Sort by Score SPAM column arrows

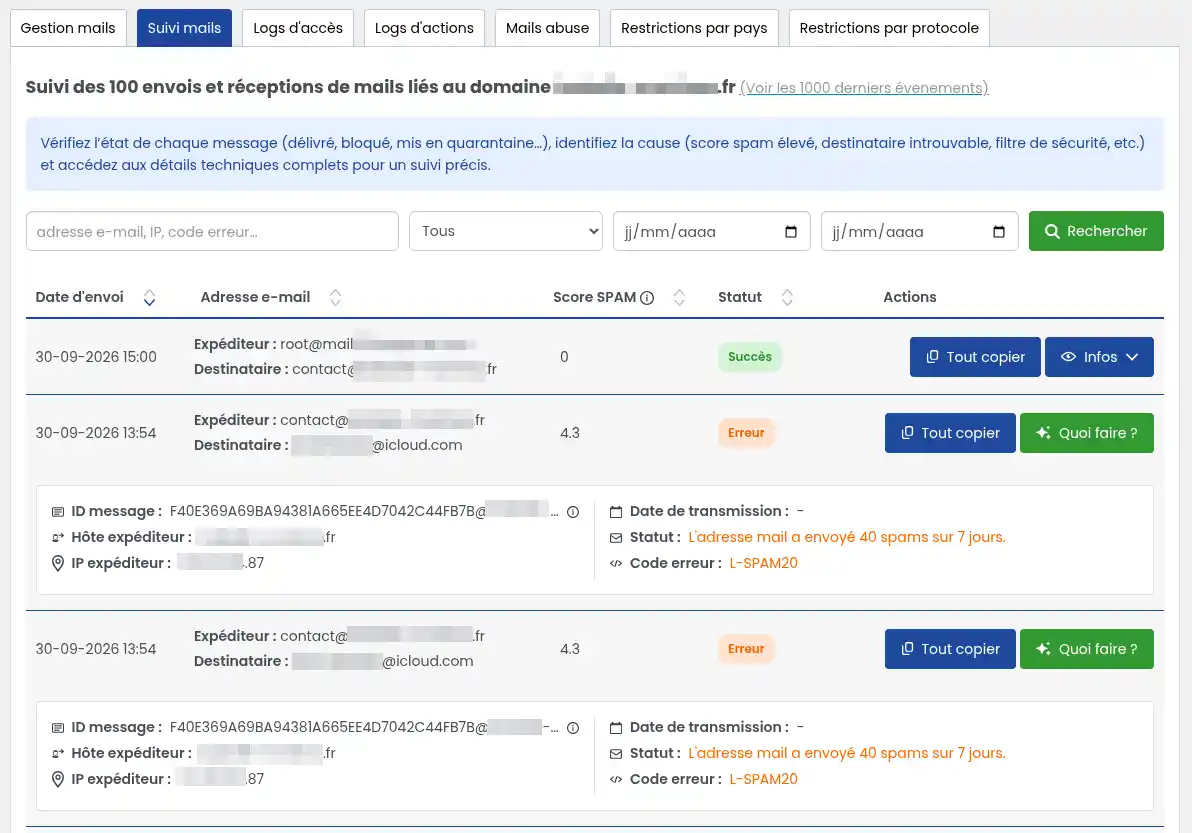click(679, 297)
